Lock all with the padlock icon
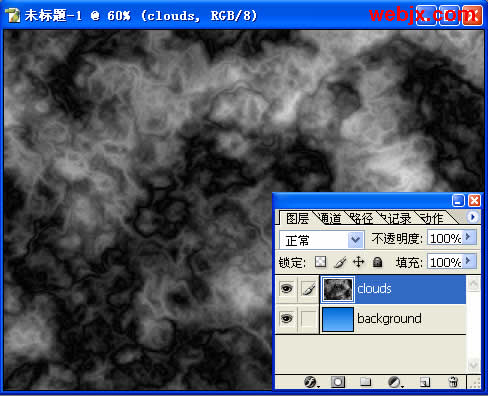 click(x=377, y=262)
